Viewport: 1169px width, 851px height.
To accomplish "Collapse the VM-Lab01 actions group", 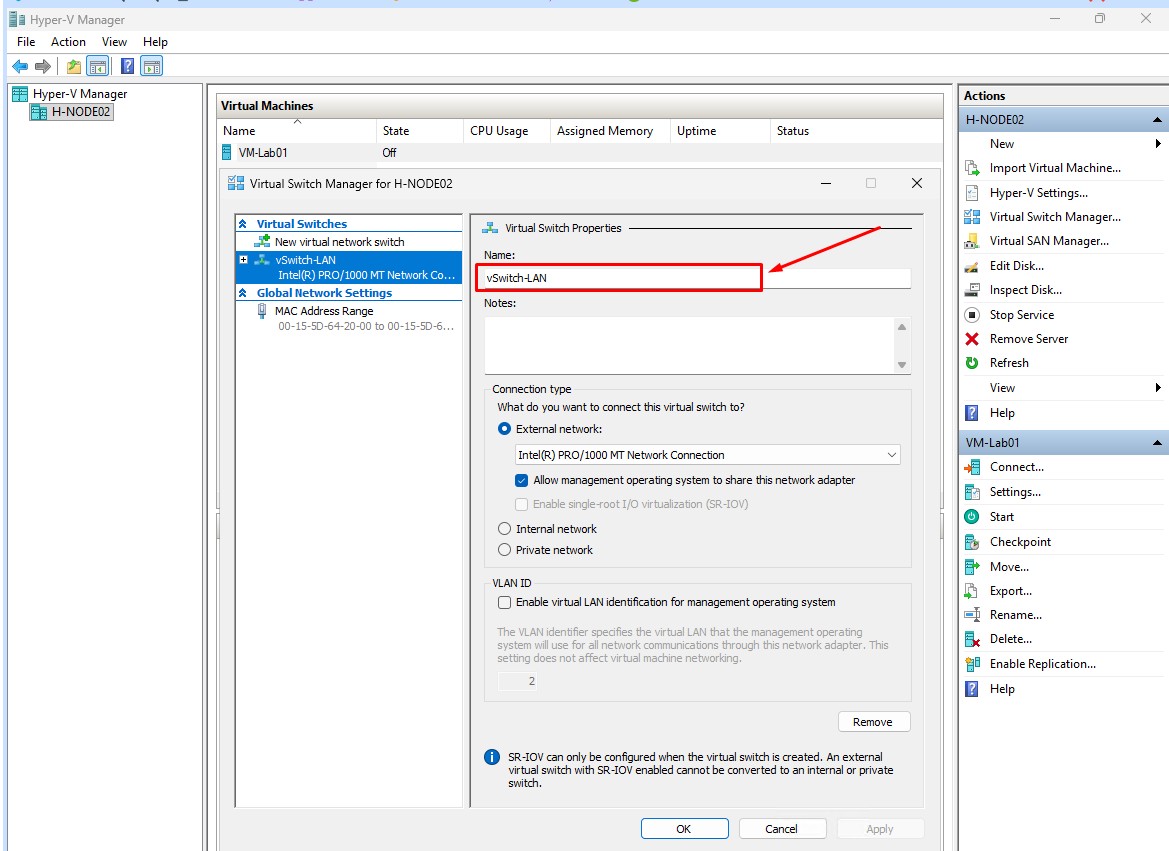I will (x=1157, y=442).
